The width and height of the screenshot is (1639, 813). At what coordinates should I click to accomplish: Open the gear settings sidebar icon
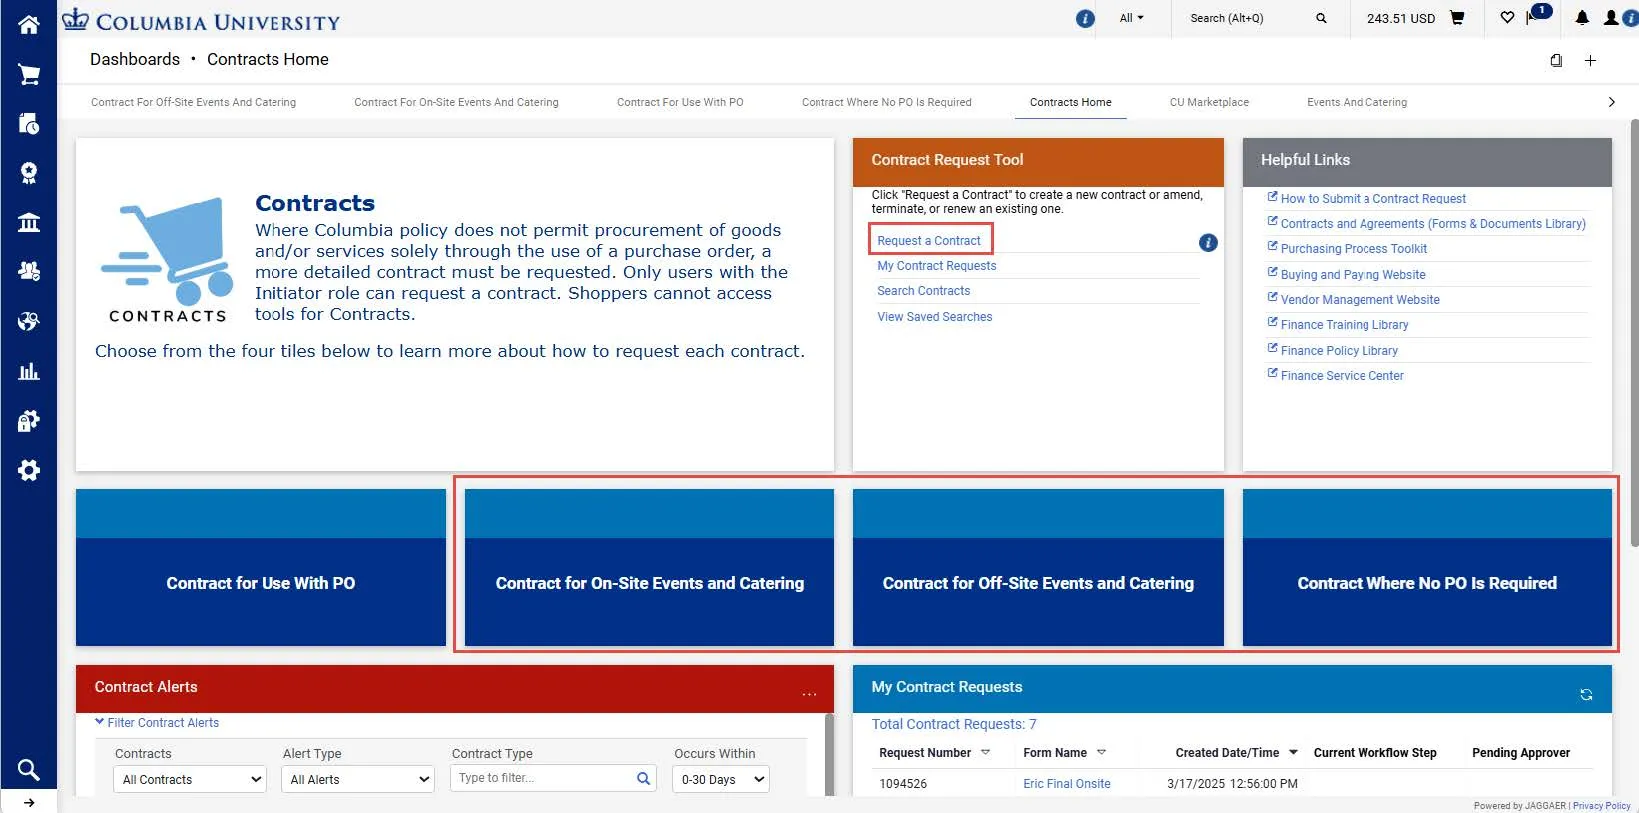coord(28,470)
